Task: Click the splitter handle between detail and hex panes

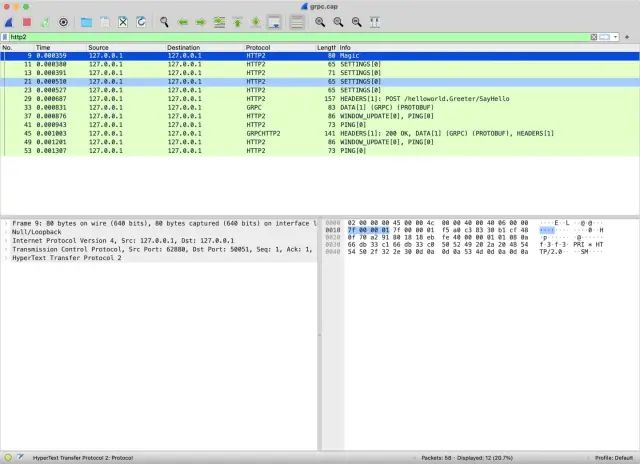Action: click(x=319, y=335)
